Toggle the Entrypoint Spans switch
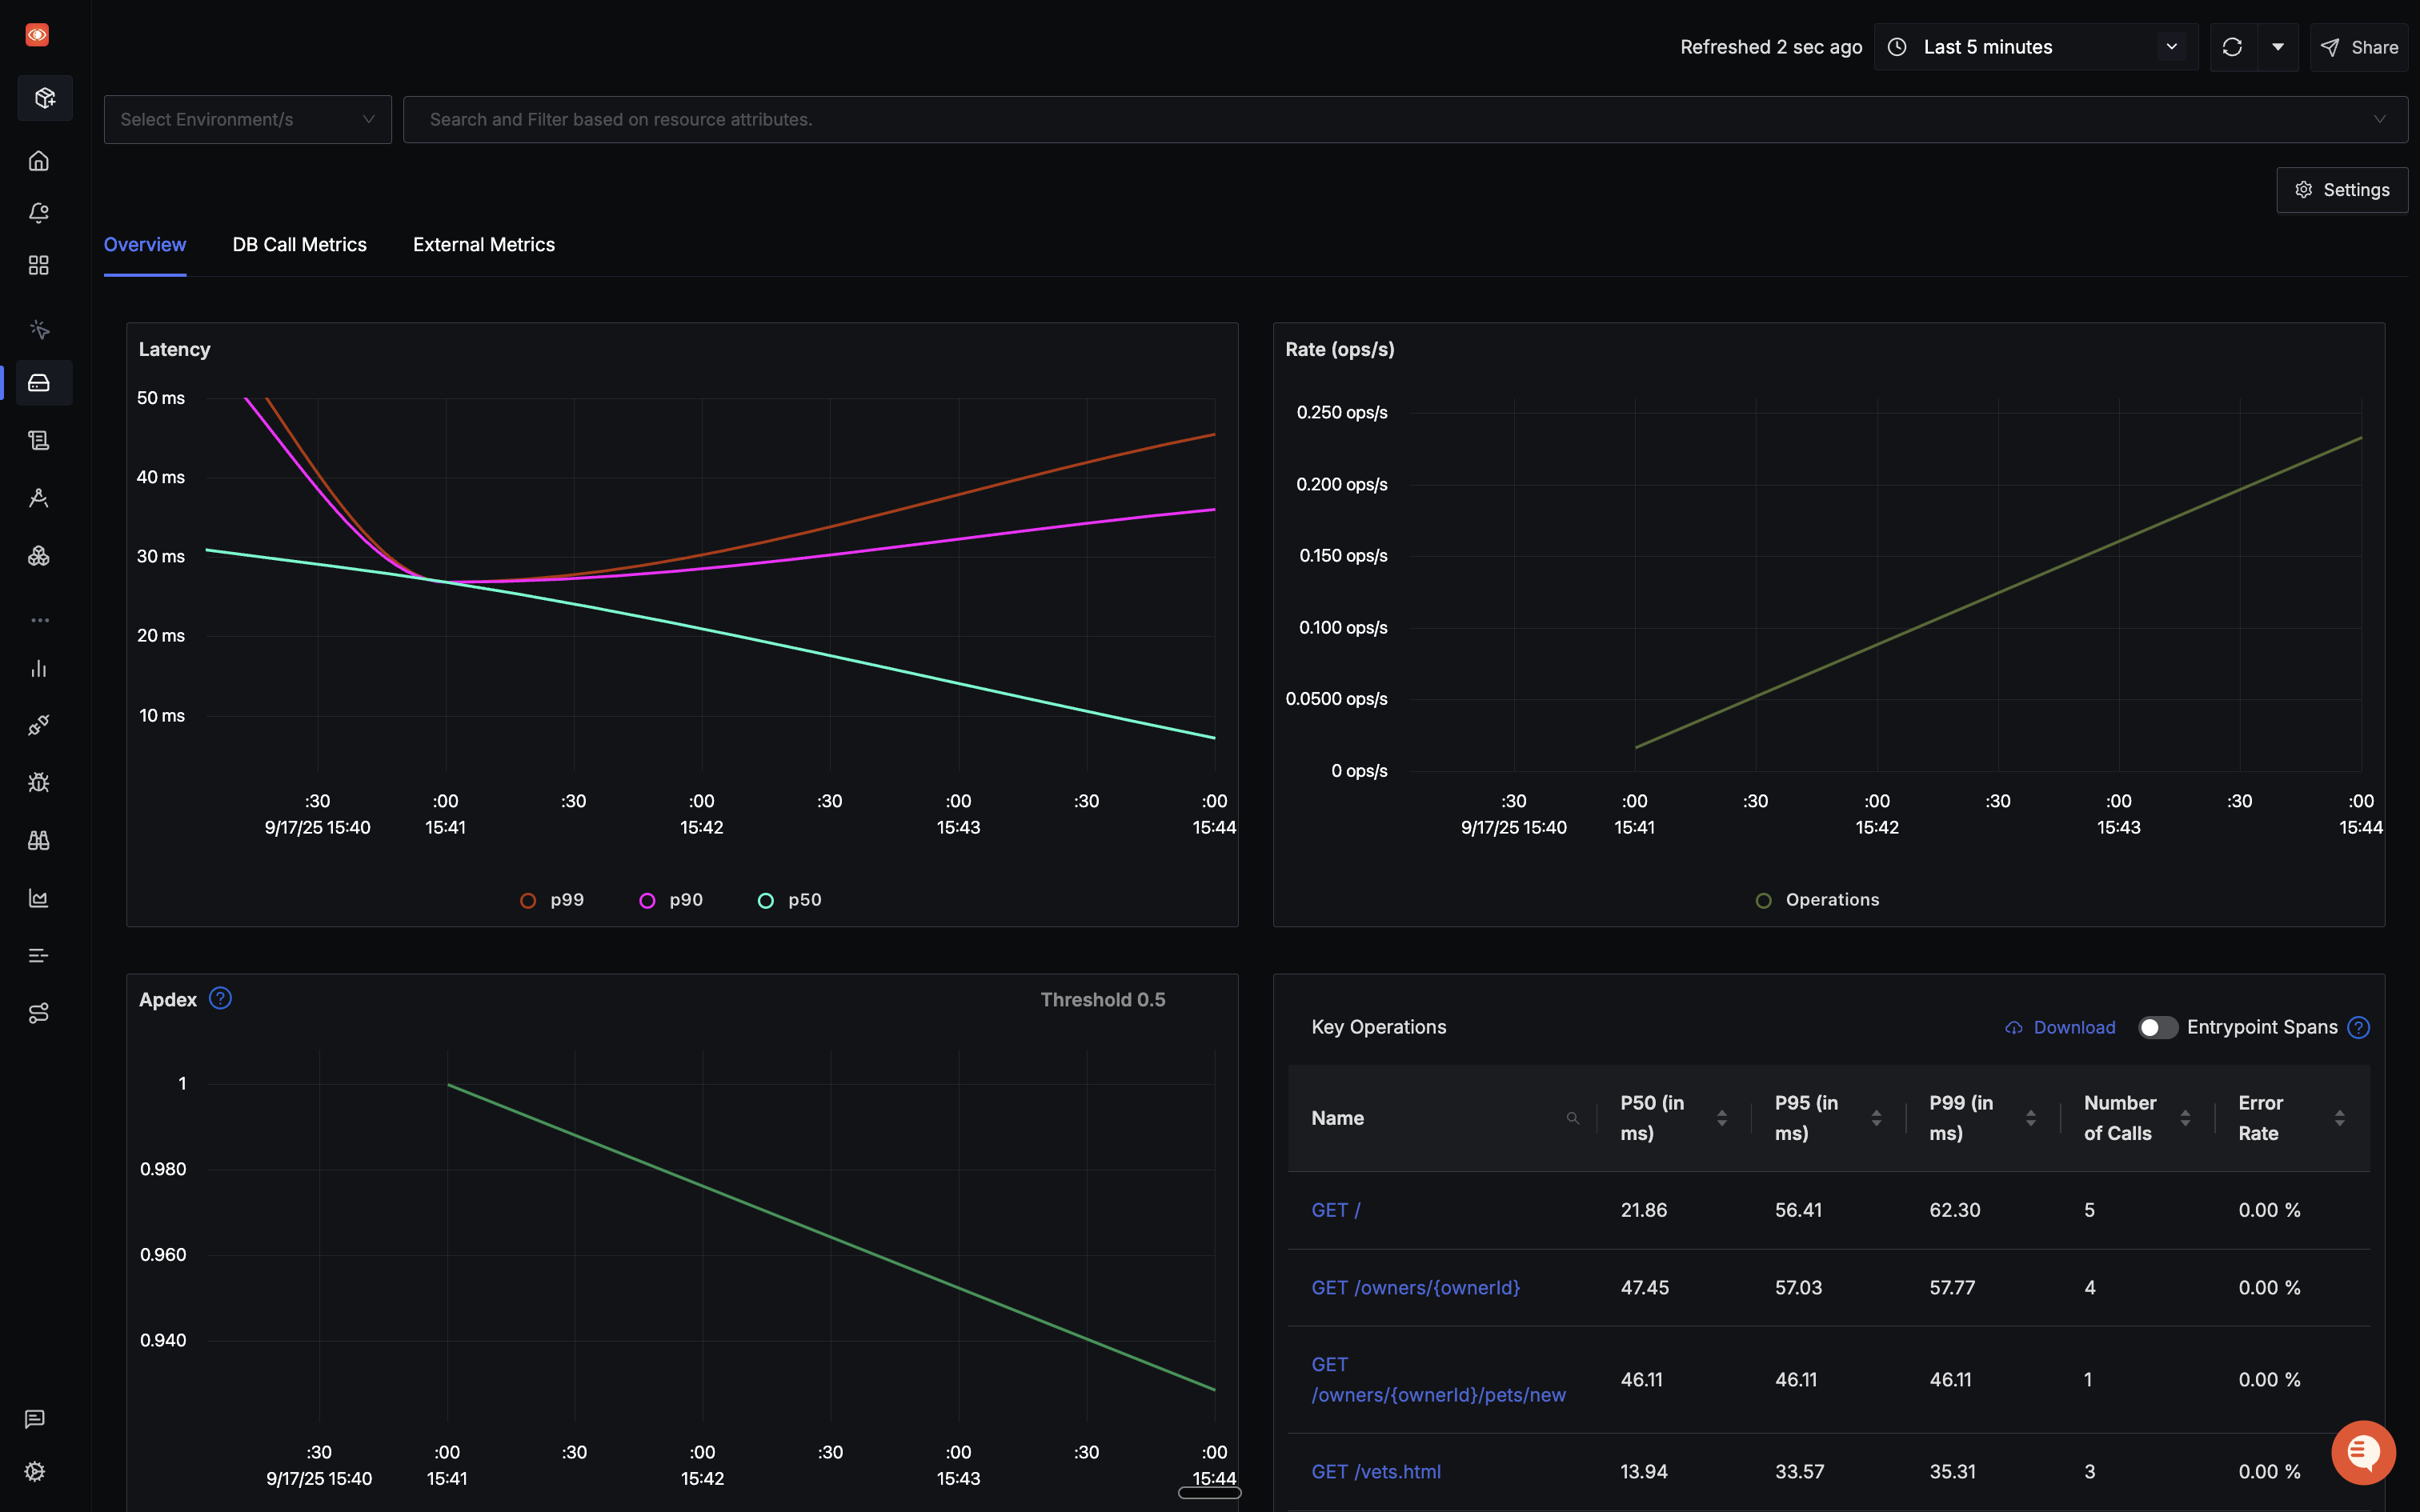The height and width of the screenshot is (1512, 2420). coord(2157,1027)
